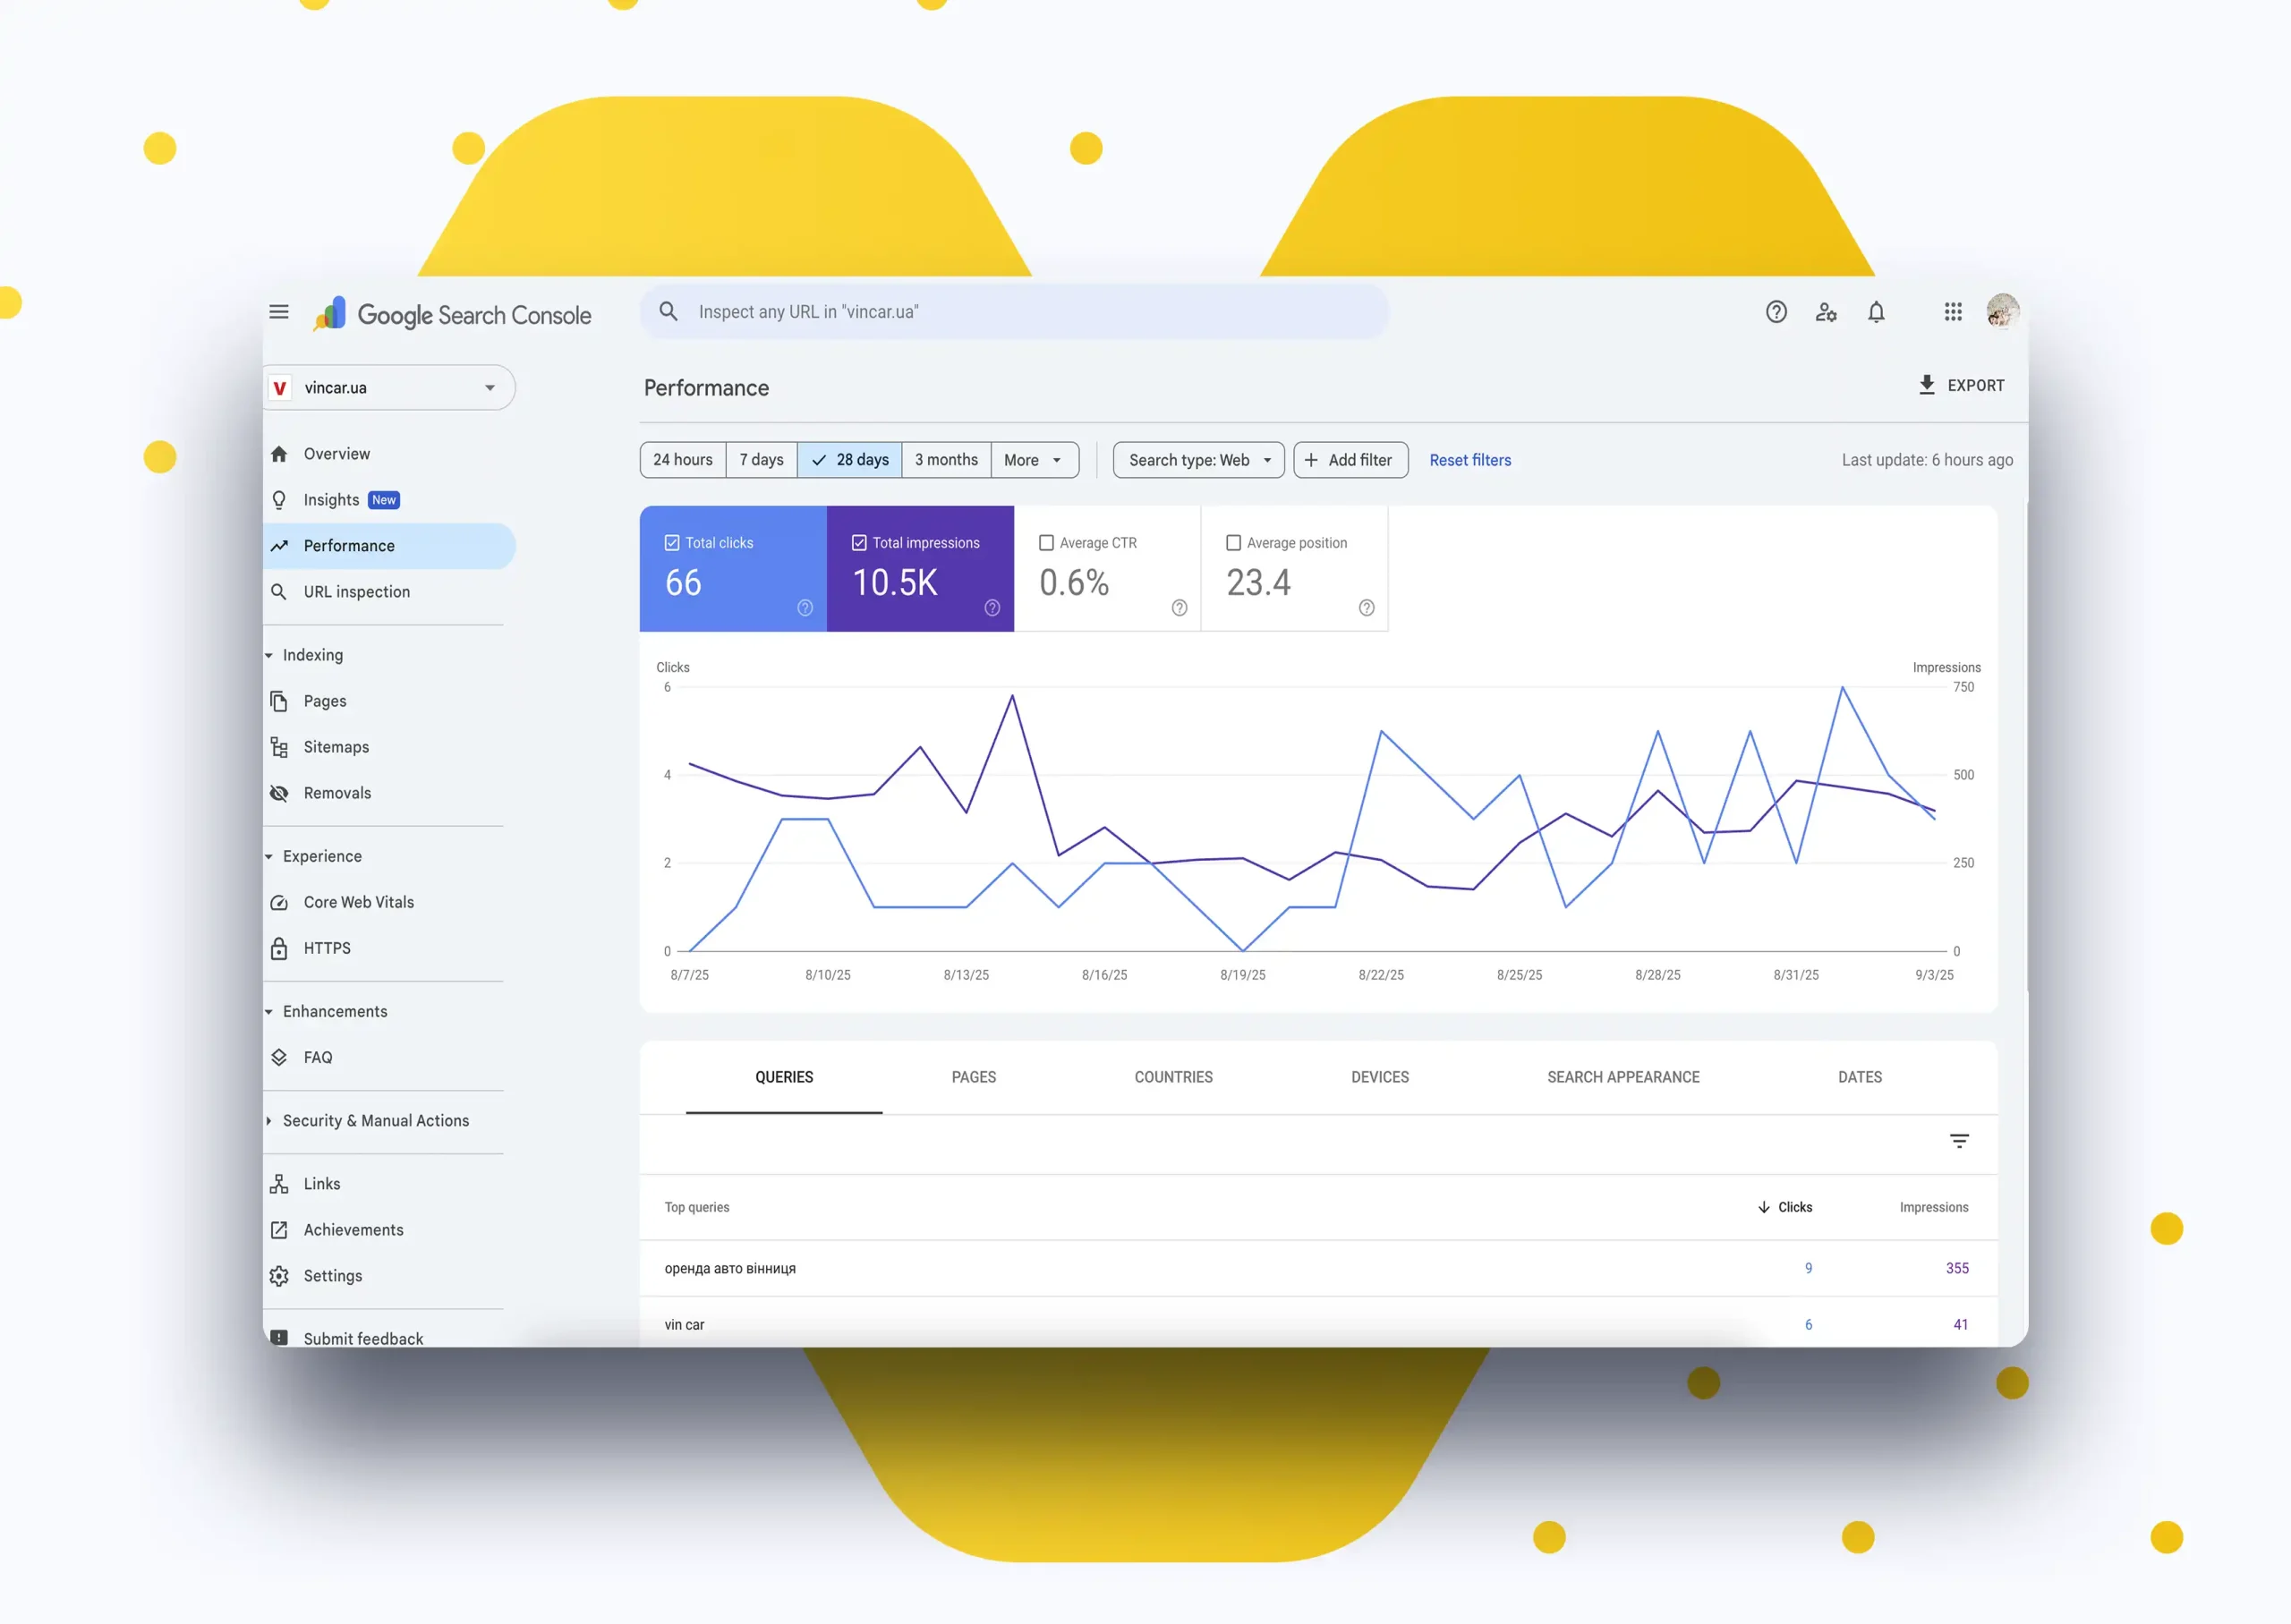Open the More date range dropdown

tap(1034, 460)
